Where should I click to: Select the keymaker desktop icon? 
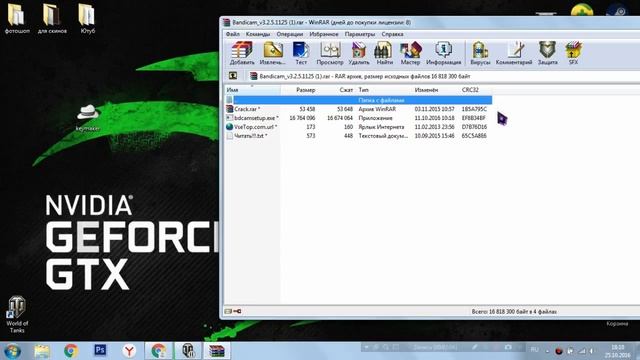click(x=87, y=118)
